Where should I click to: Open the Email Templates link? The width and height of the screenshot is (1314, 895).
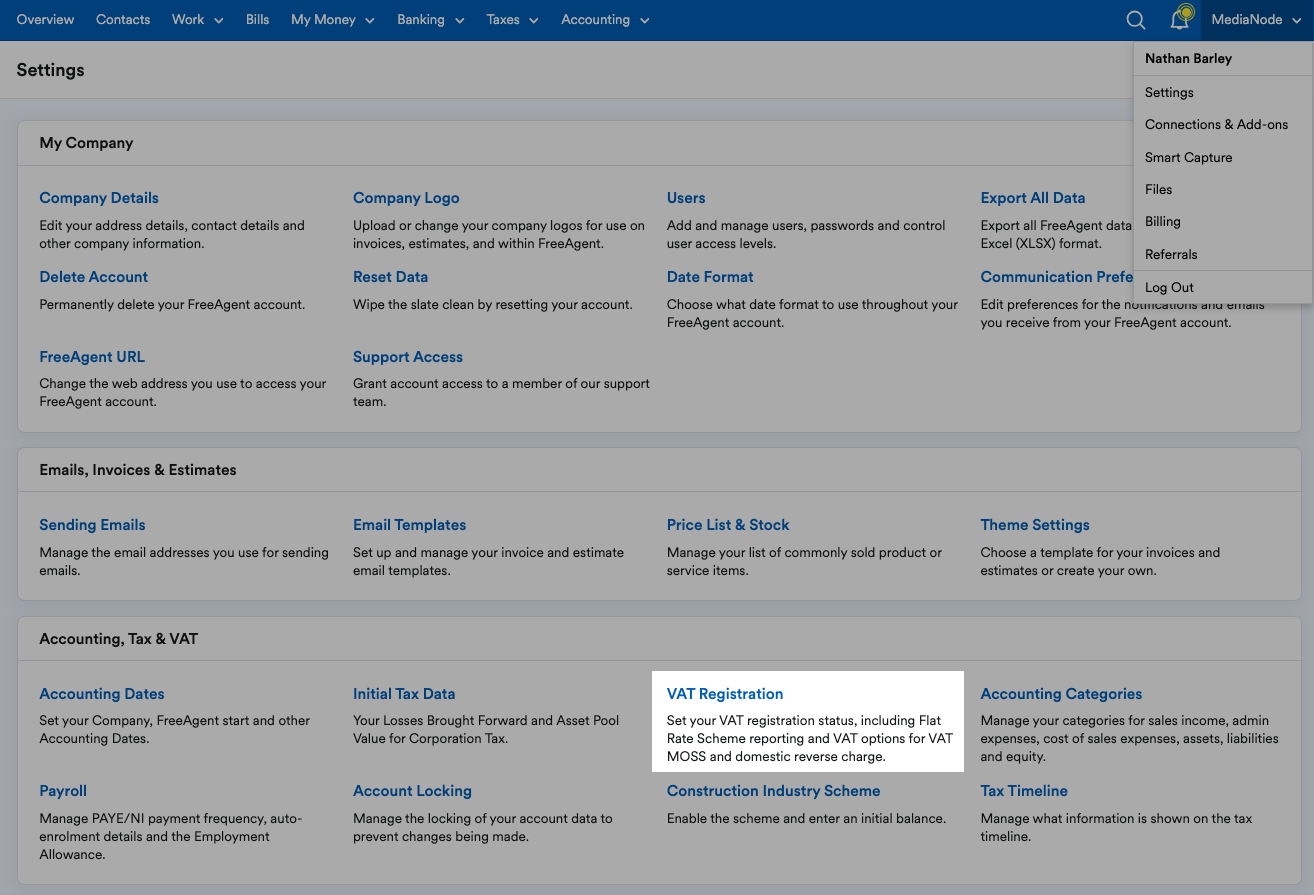[409, 525]
